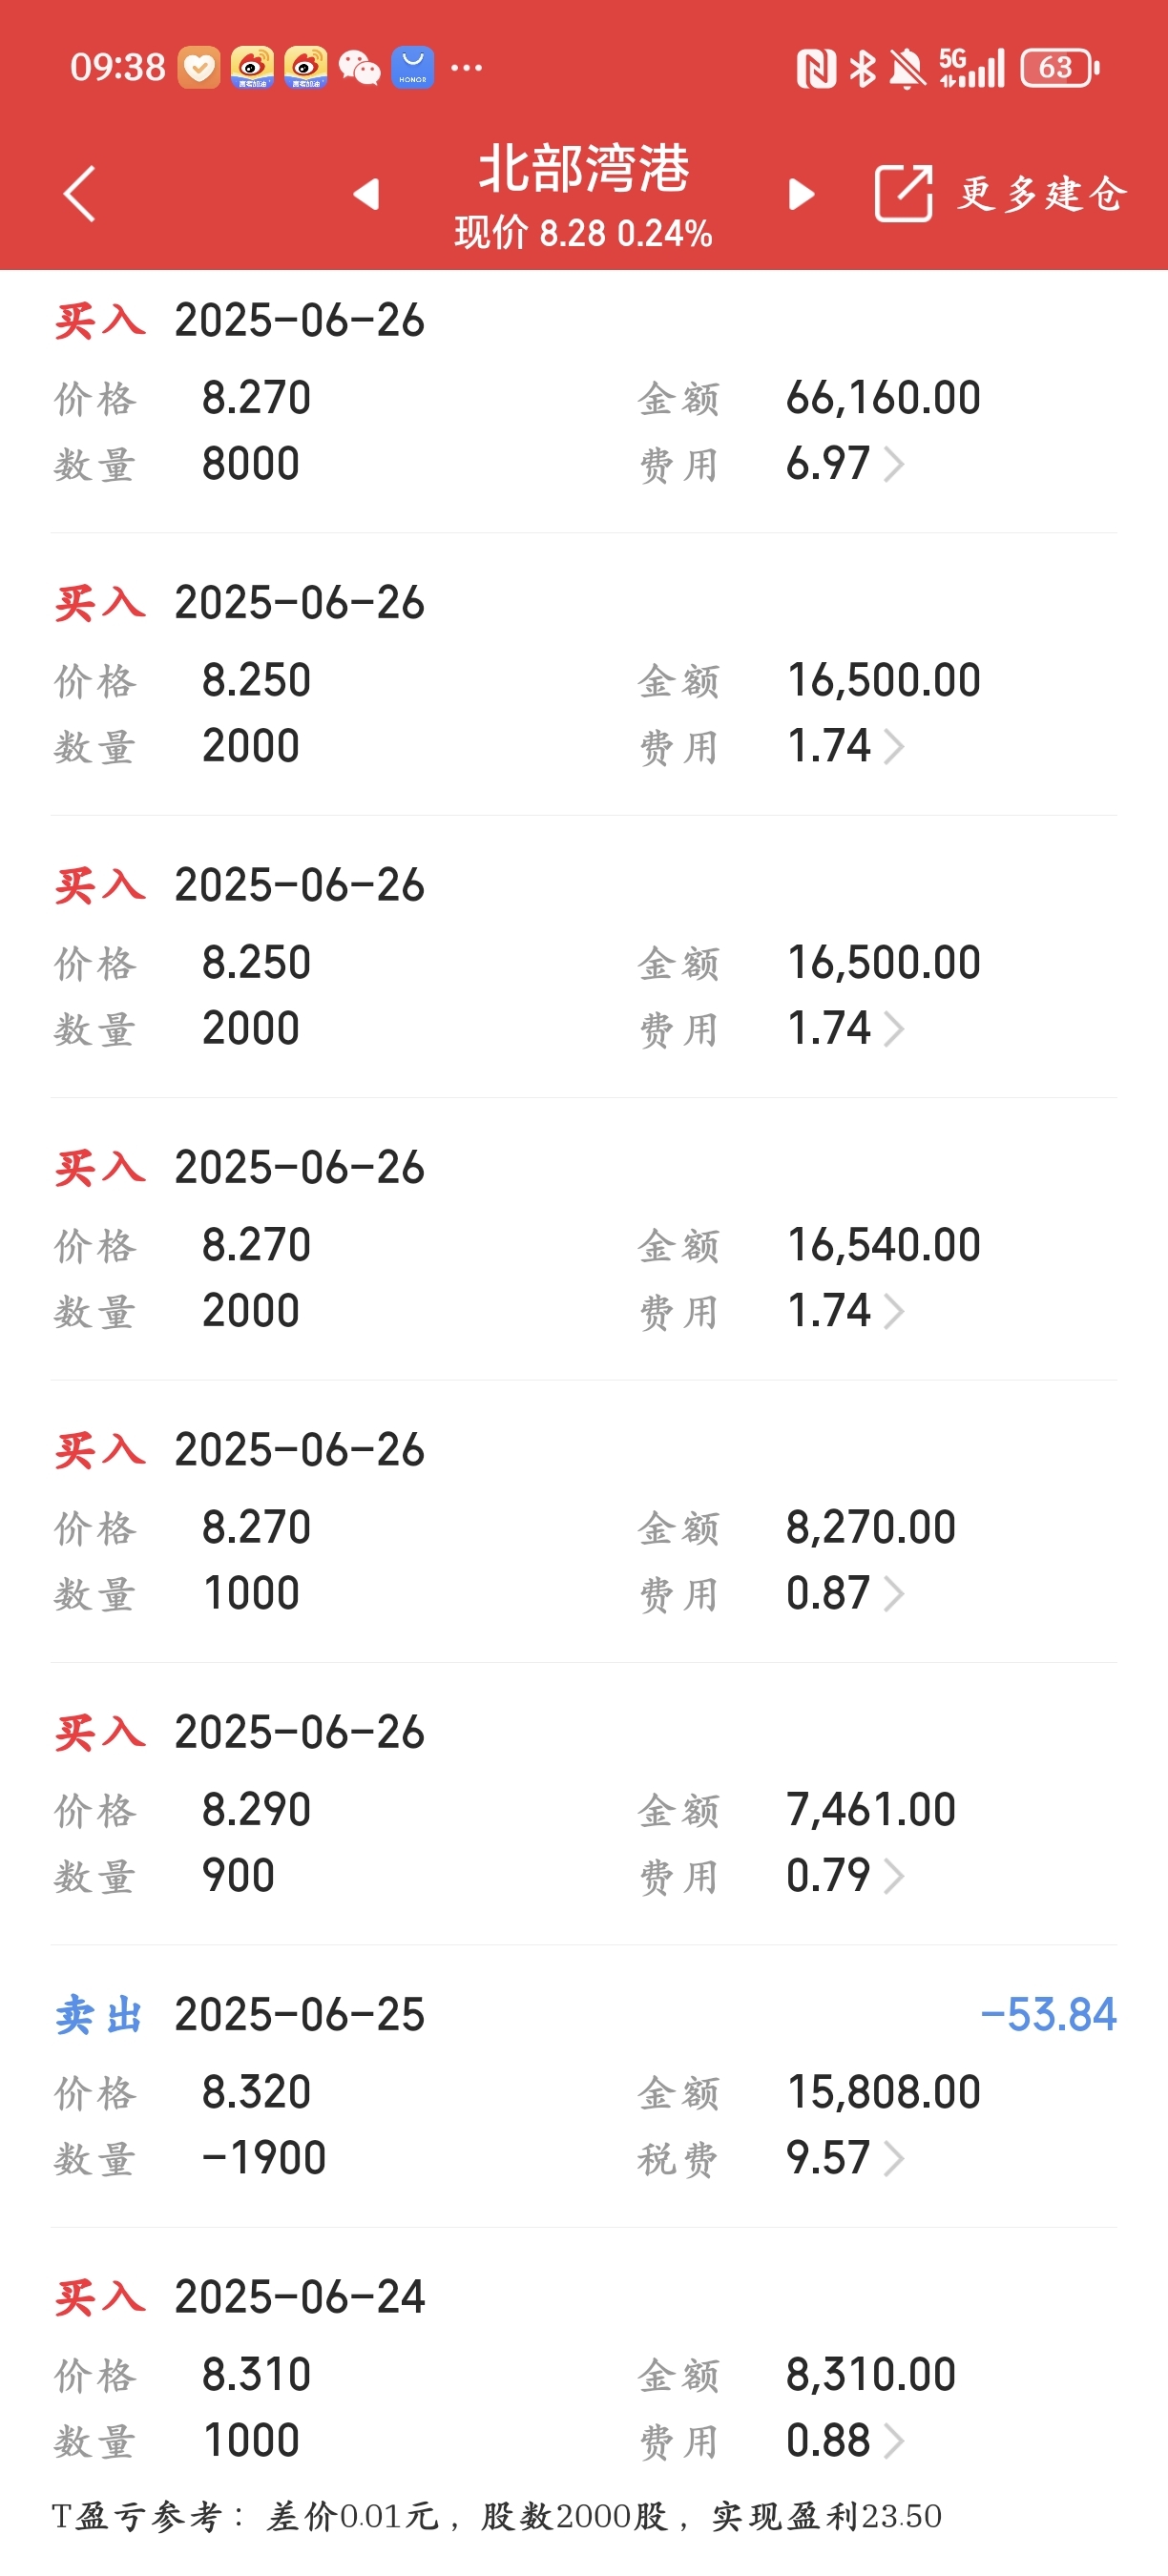Expand the 0.79 fee details chevron
This screenshot has width=1168, height=2576.
[x=894, y=1876]
